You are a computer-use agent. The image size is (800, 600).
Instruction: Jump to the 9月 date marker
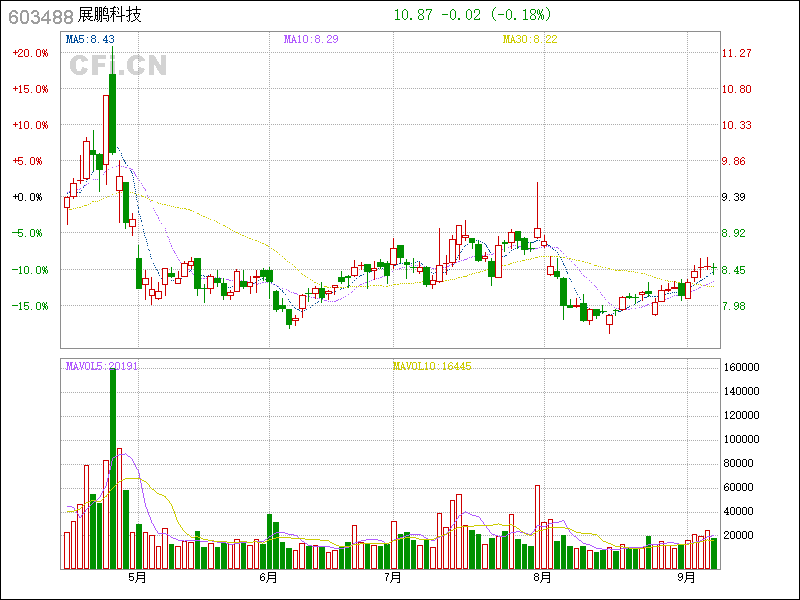(x=686, y=577)
